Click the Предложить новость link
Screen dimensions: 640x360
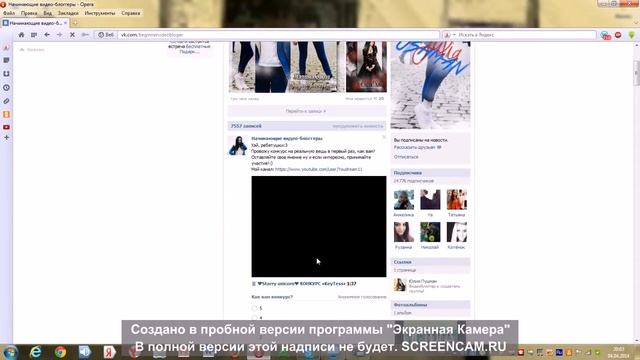point(358,126)
